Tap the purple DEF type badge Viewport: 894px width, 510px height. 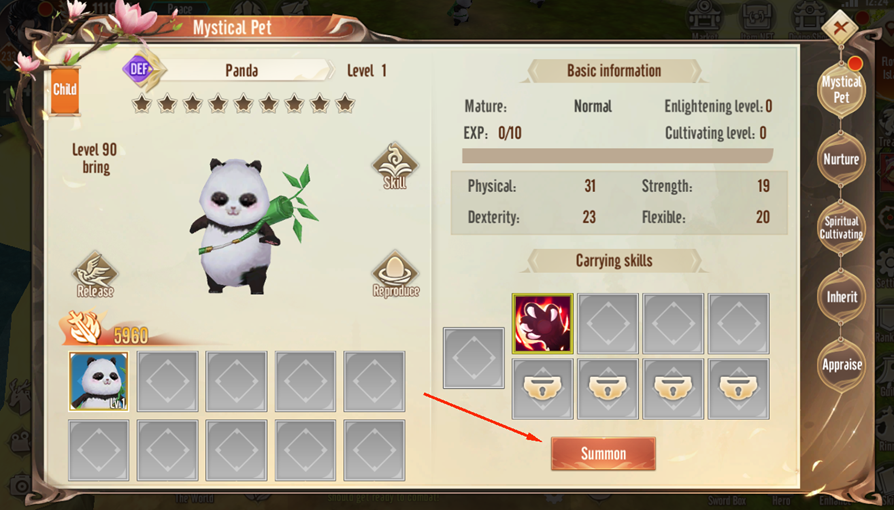pos(140,70)
